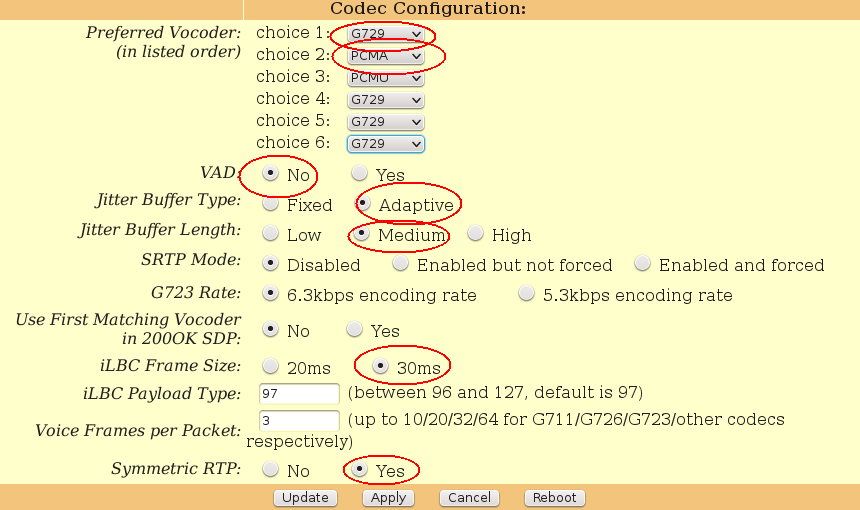Pick 5.3kbps encoding rate for G723
This screenshot has width=860, height=510.
pos(526,294)
